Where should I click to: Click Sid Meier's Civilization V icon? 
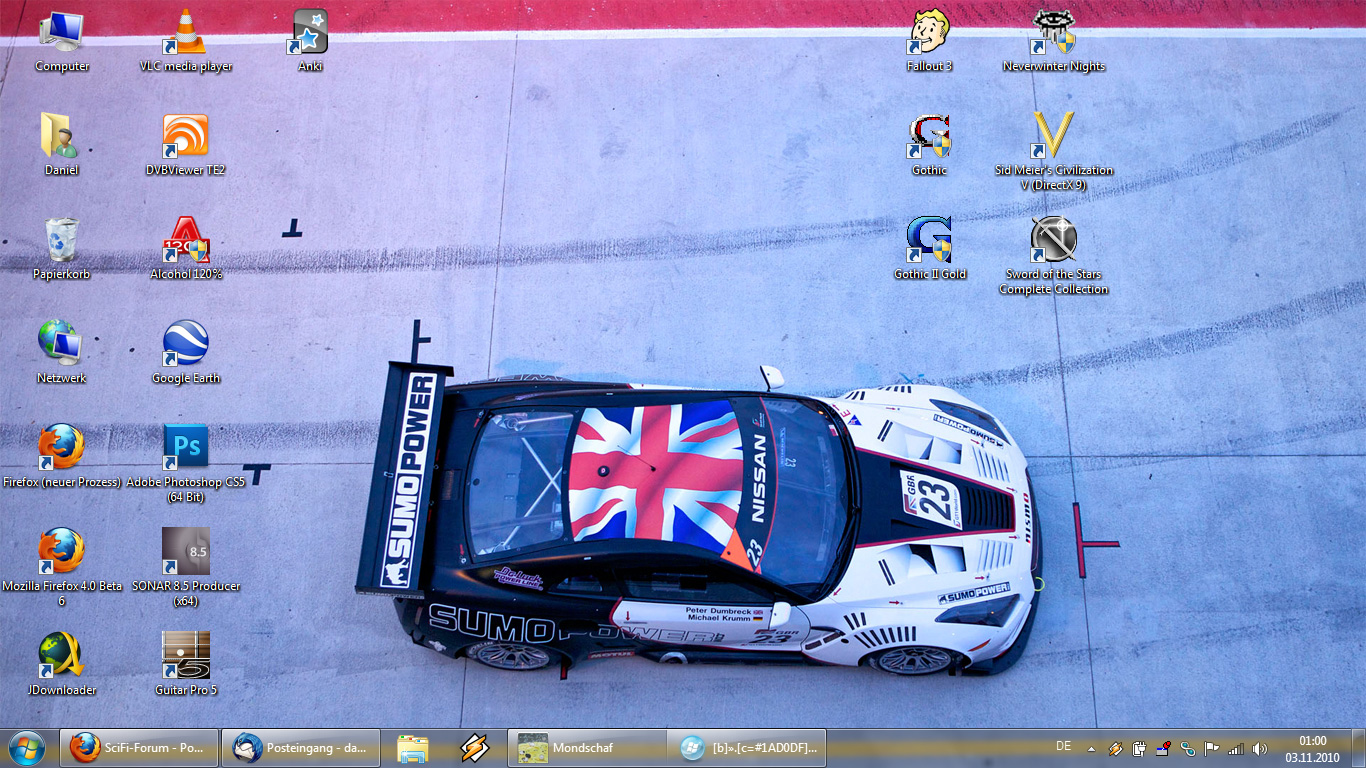[x=1053, y=137]
